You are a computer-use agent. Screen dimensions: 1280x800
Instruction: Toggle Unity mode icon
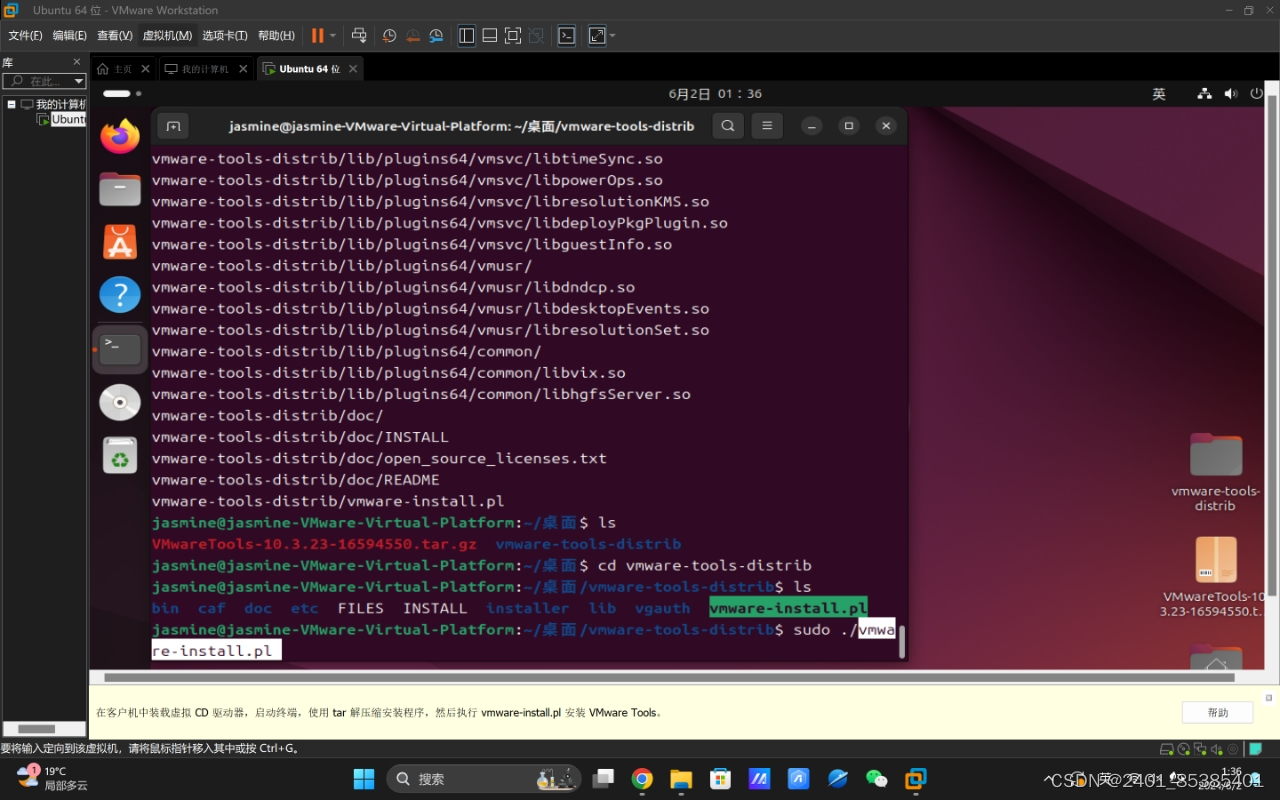click(536, 35)
